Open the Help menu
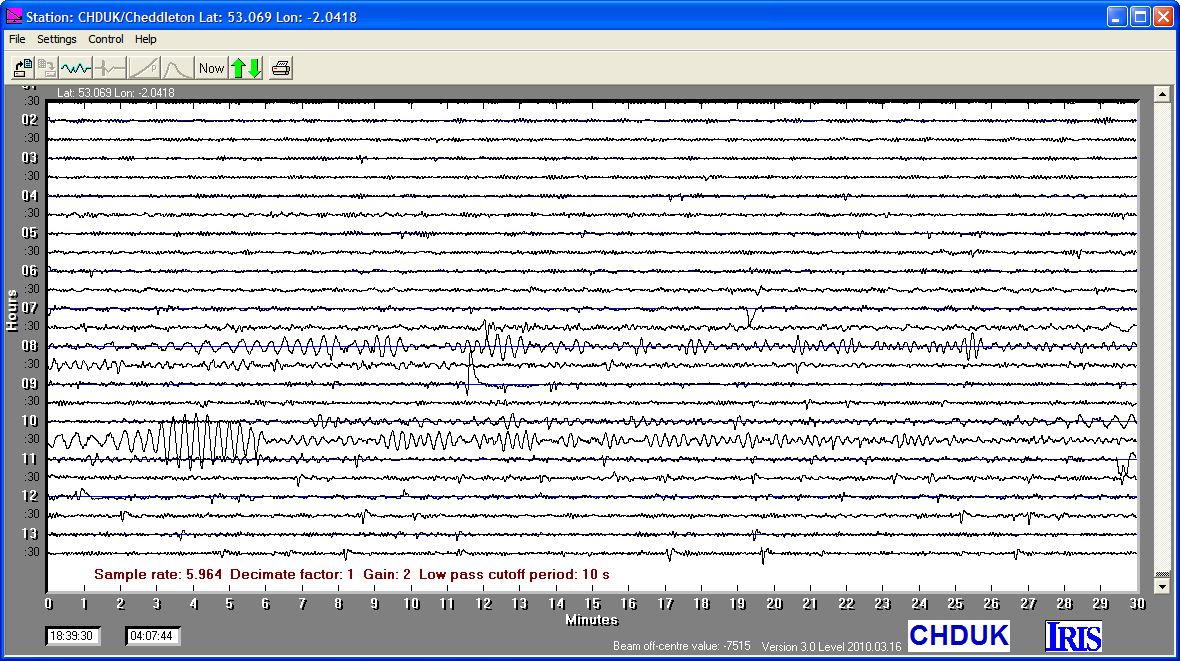The width and height of the screenshot is (1180, 661). coord(145,39)
